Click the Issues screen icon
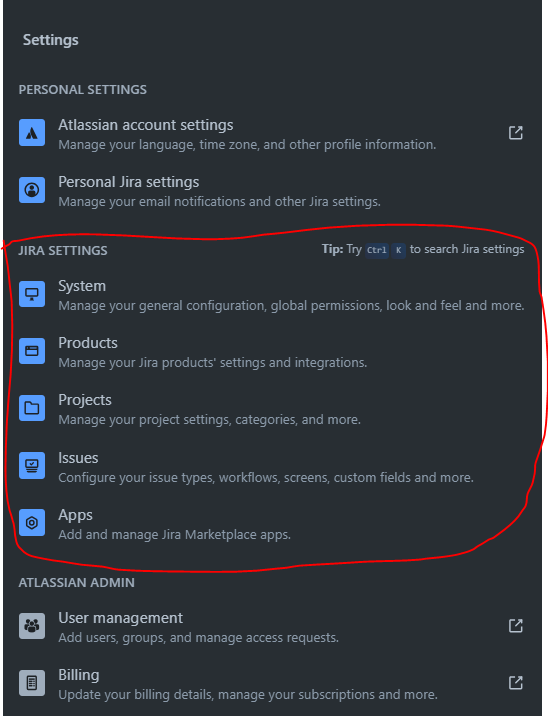This screenshot has height=716, width=548. [32, 466]
